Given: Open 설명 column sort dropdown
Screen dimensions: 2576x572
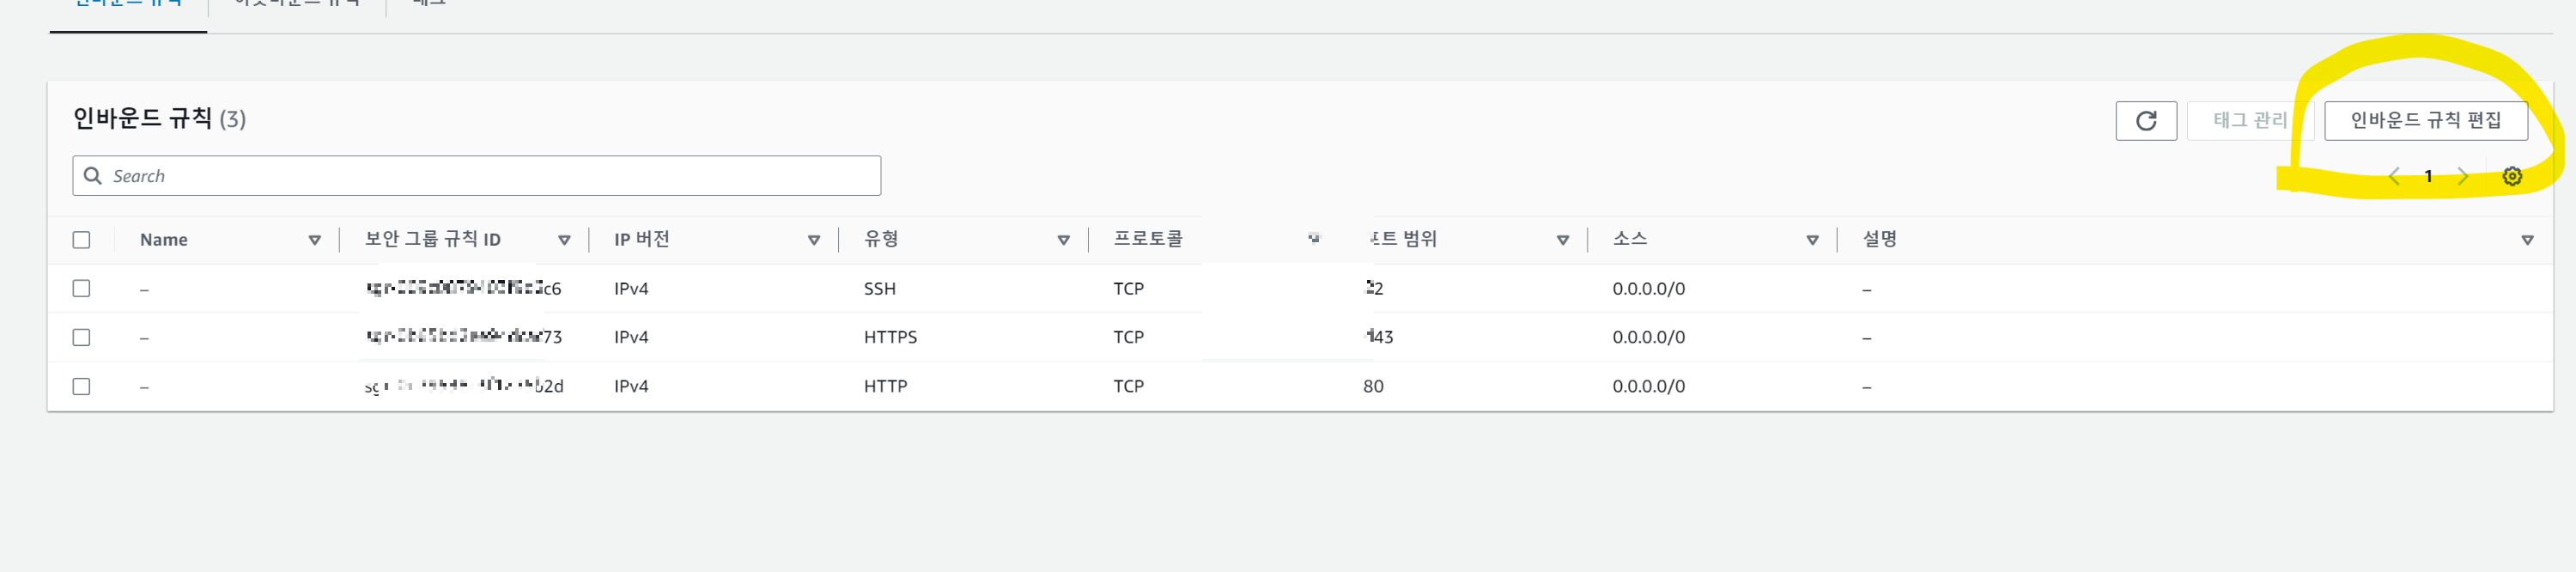Looking at the screenshot, I should click(2527, 240).
